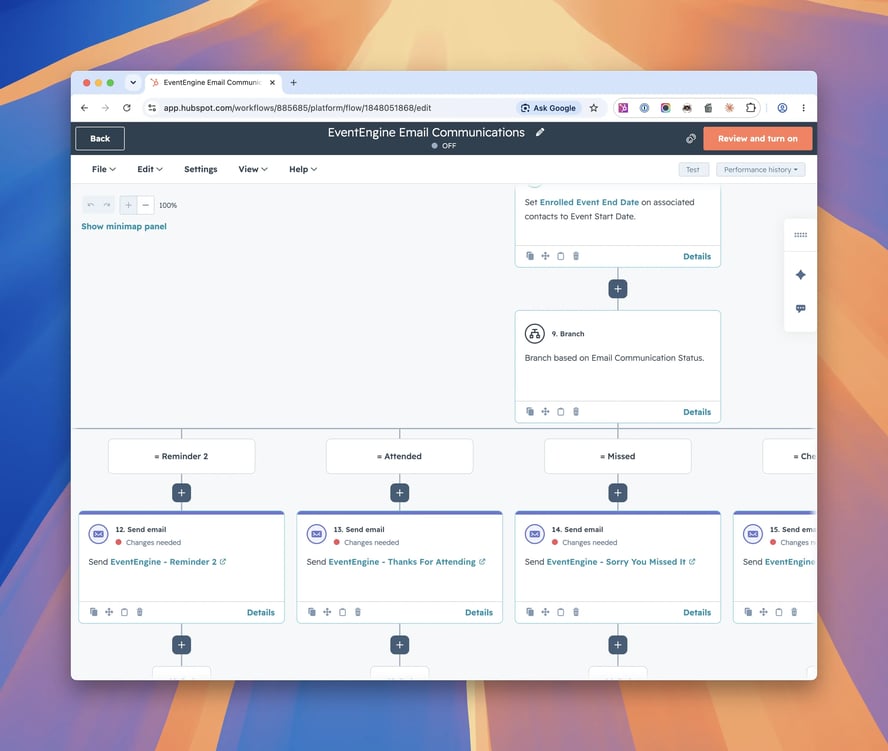Open the Help menu

(x=303, y=169)
